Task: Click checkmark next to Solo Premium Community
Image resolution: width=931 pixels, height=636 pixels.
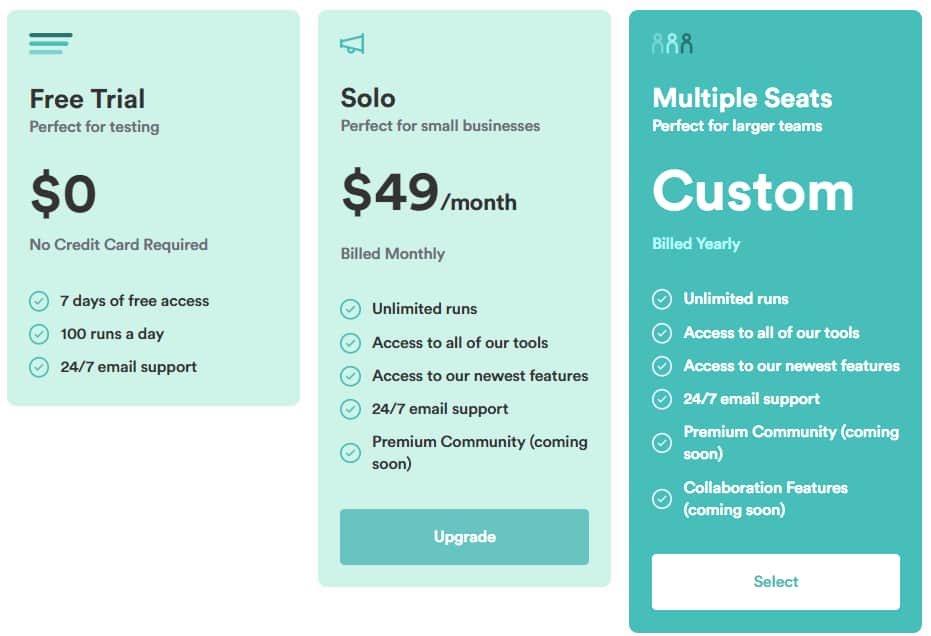Action: (350, 452)
